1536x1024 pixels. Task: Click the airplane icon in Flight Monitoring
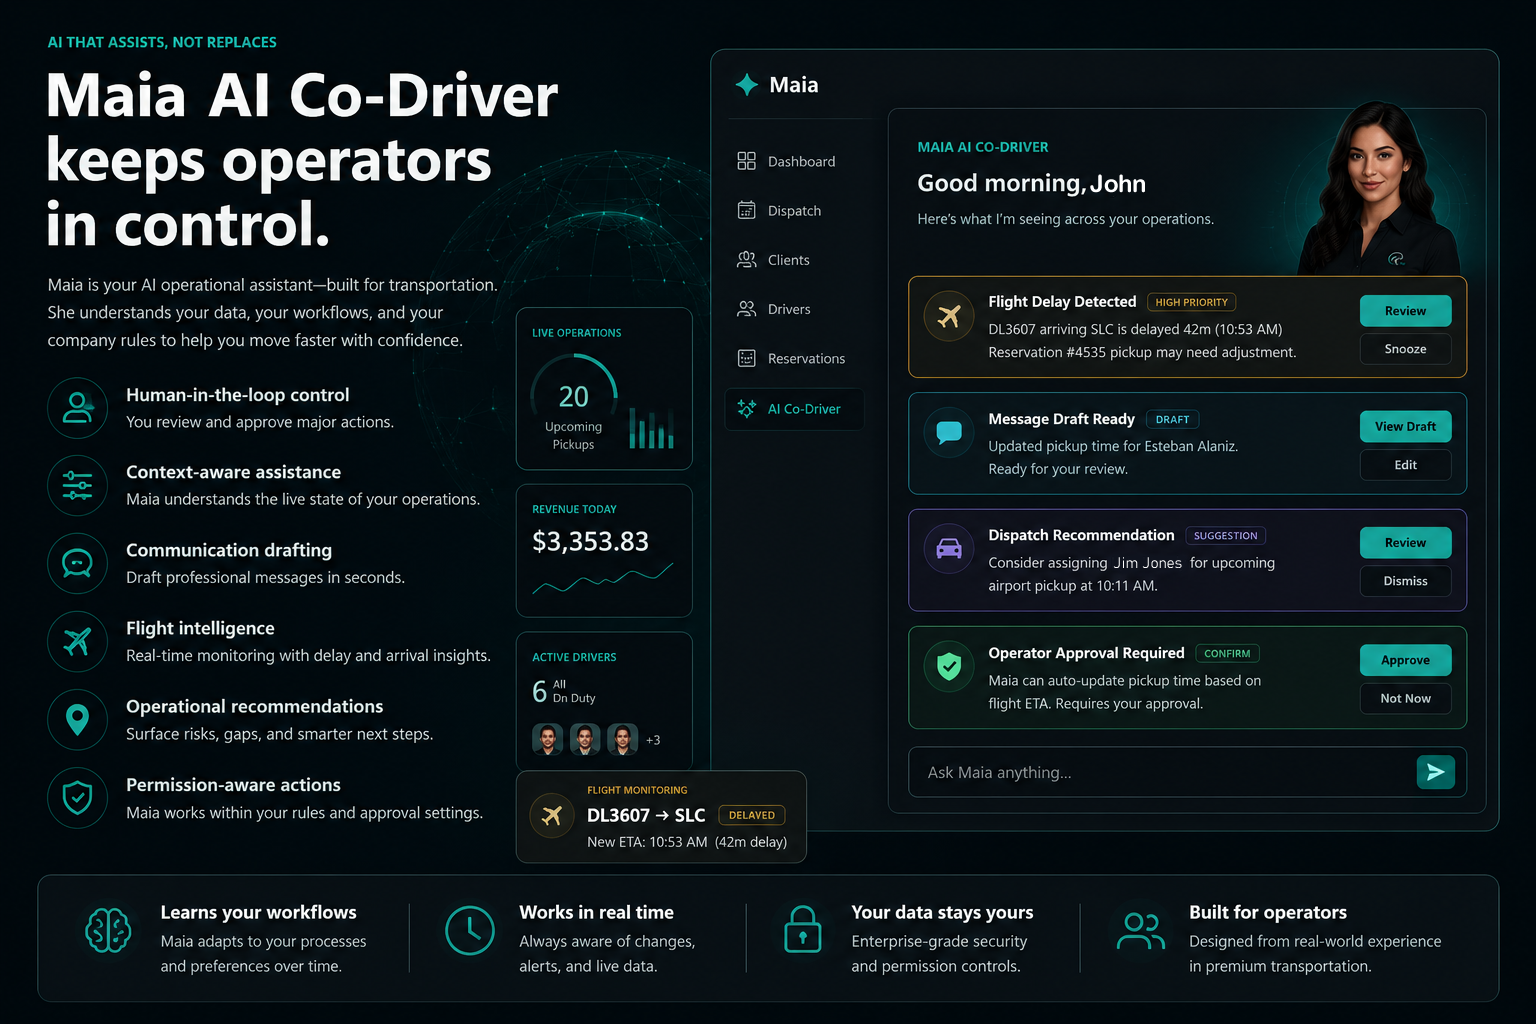[551, 815]
